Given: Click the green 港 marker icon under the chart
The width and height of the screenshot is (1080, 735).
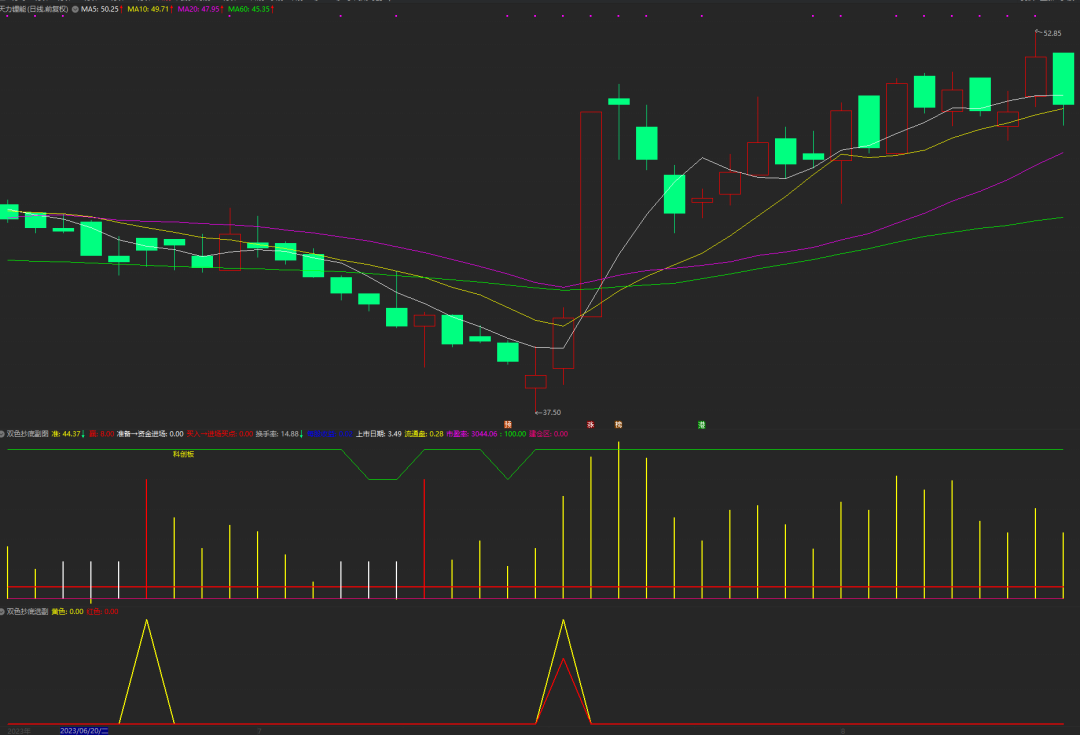Looking at the screenshot, I should 702,425.
